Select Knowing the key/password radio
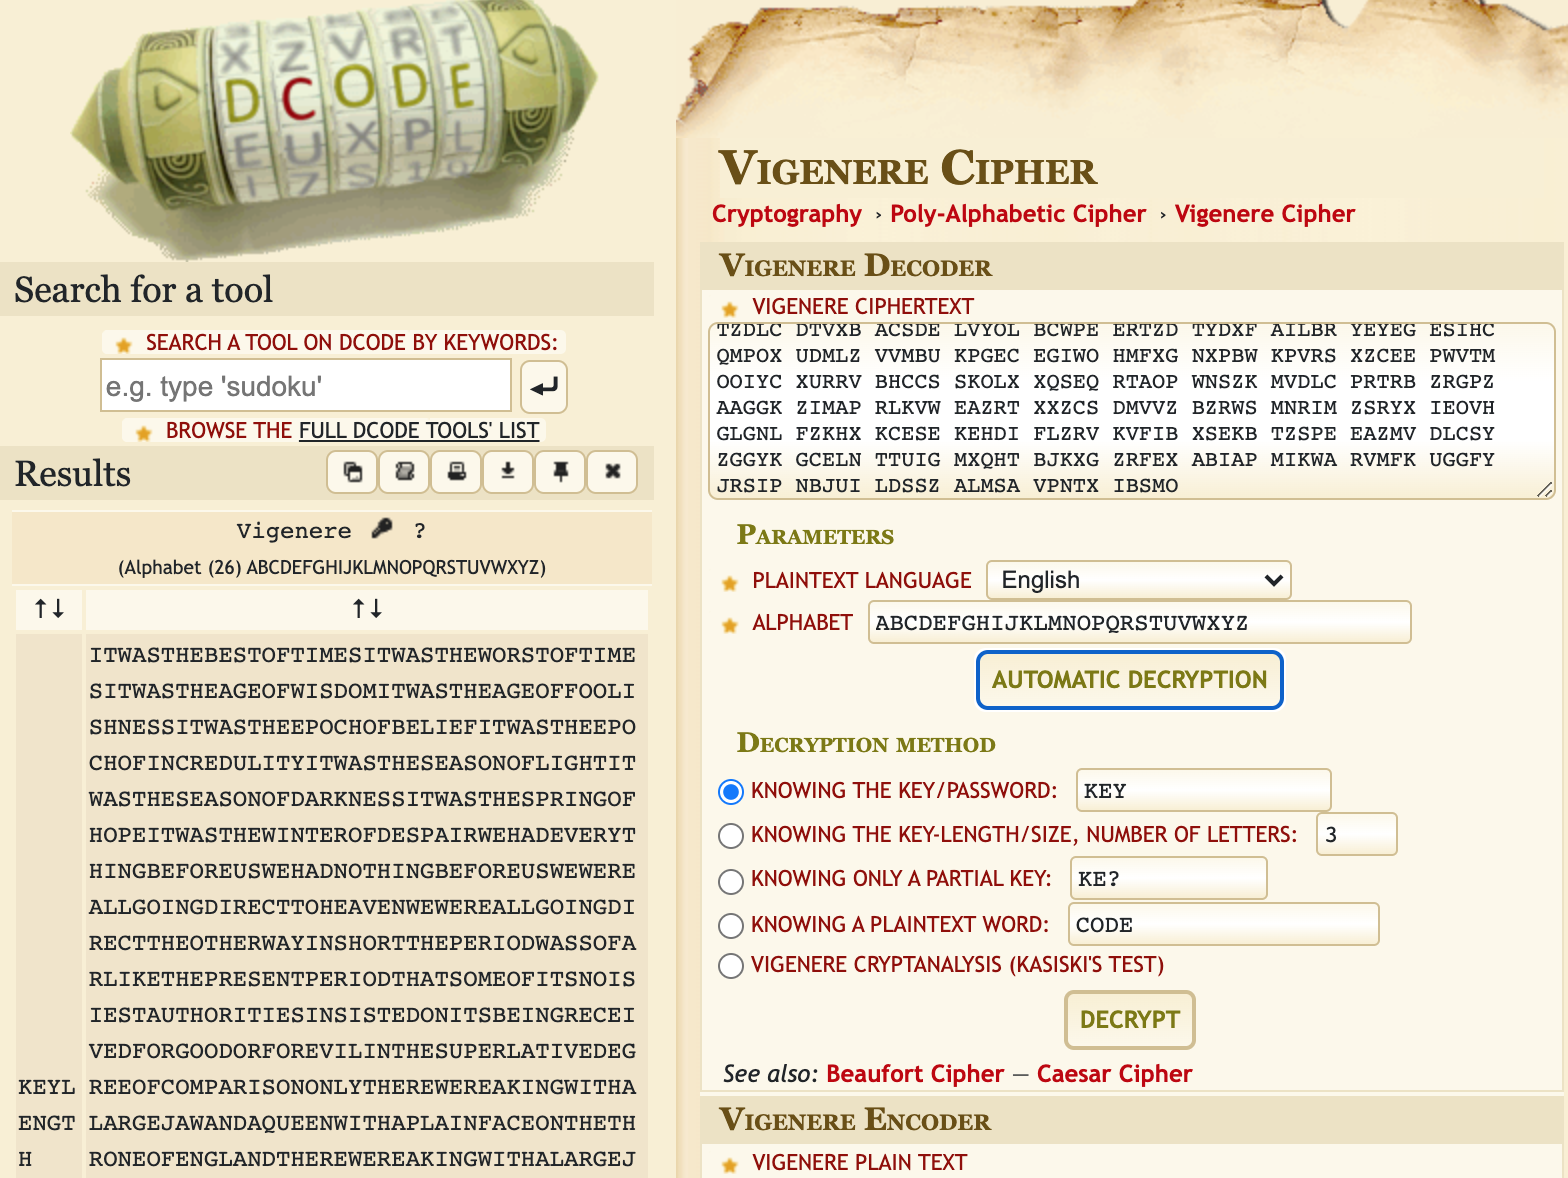Viewport: 1568px width, 1178px height. click(731, 792)
